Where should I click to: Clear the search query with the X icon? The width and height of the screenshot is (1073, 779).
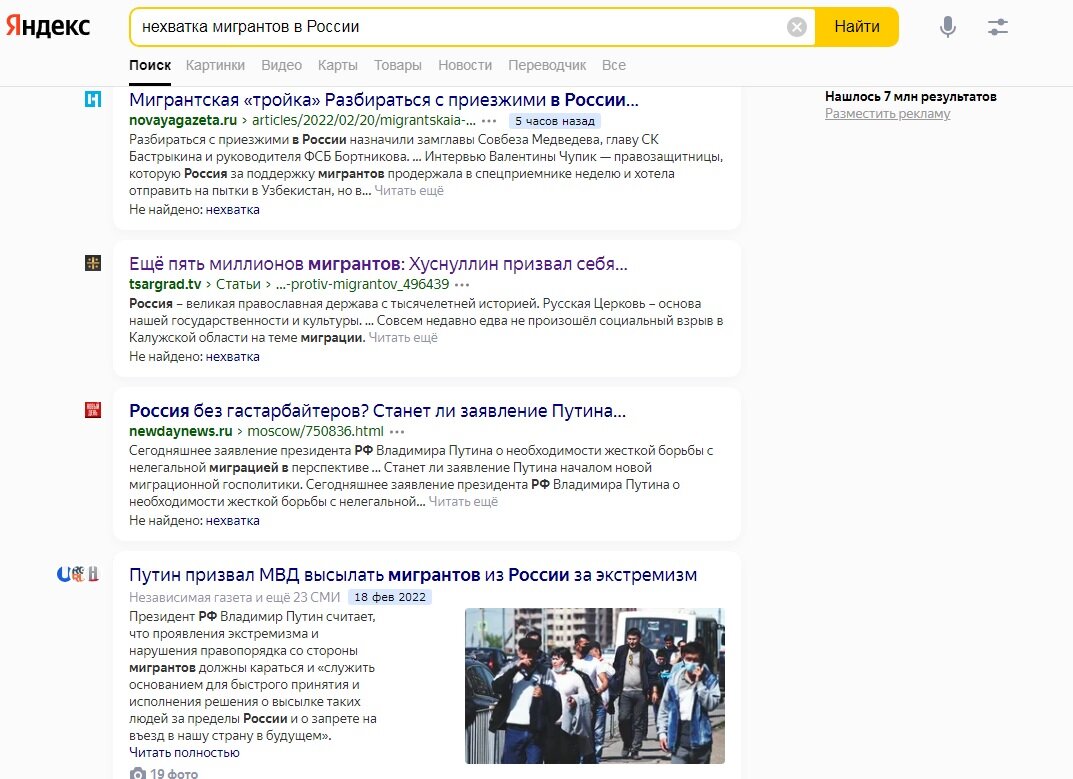pos(796,27)
